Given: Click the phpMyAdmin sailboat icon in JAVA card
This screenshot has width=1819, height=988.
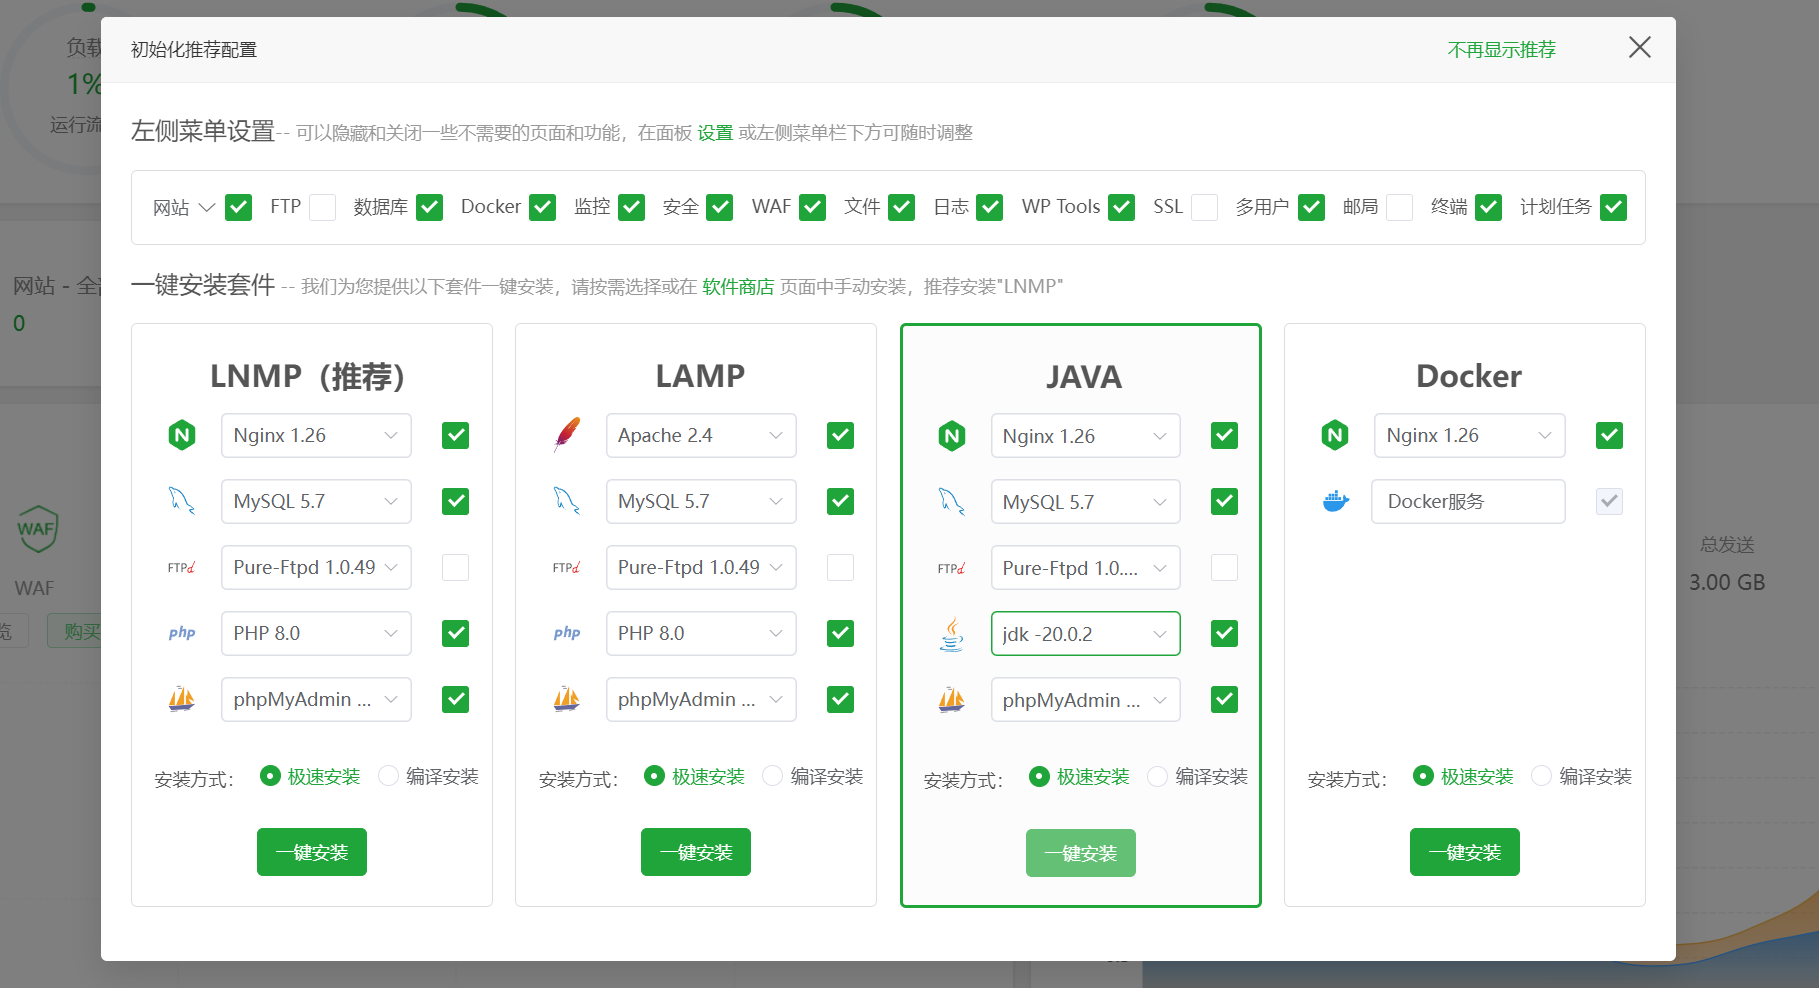Looking at the screenshot, I should click(952, 700).
